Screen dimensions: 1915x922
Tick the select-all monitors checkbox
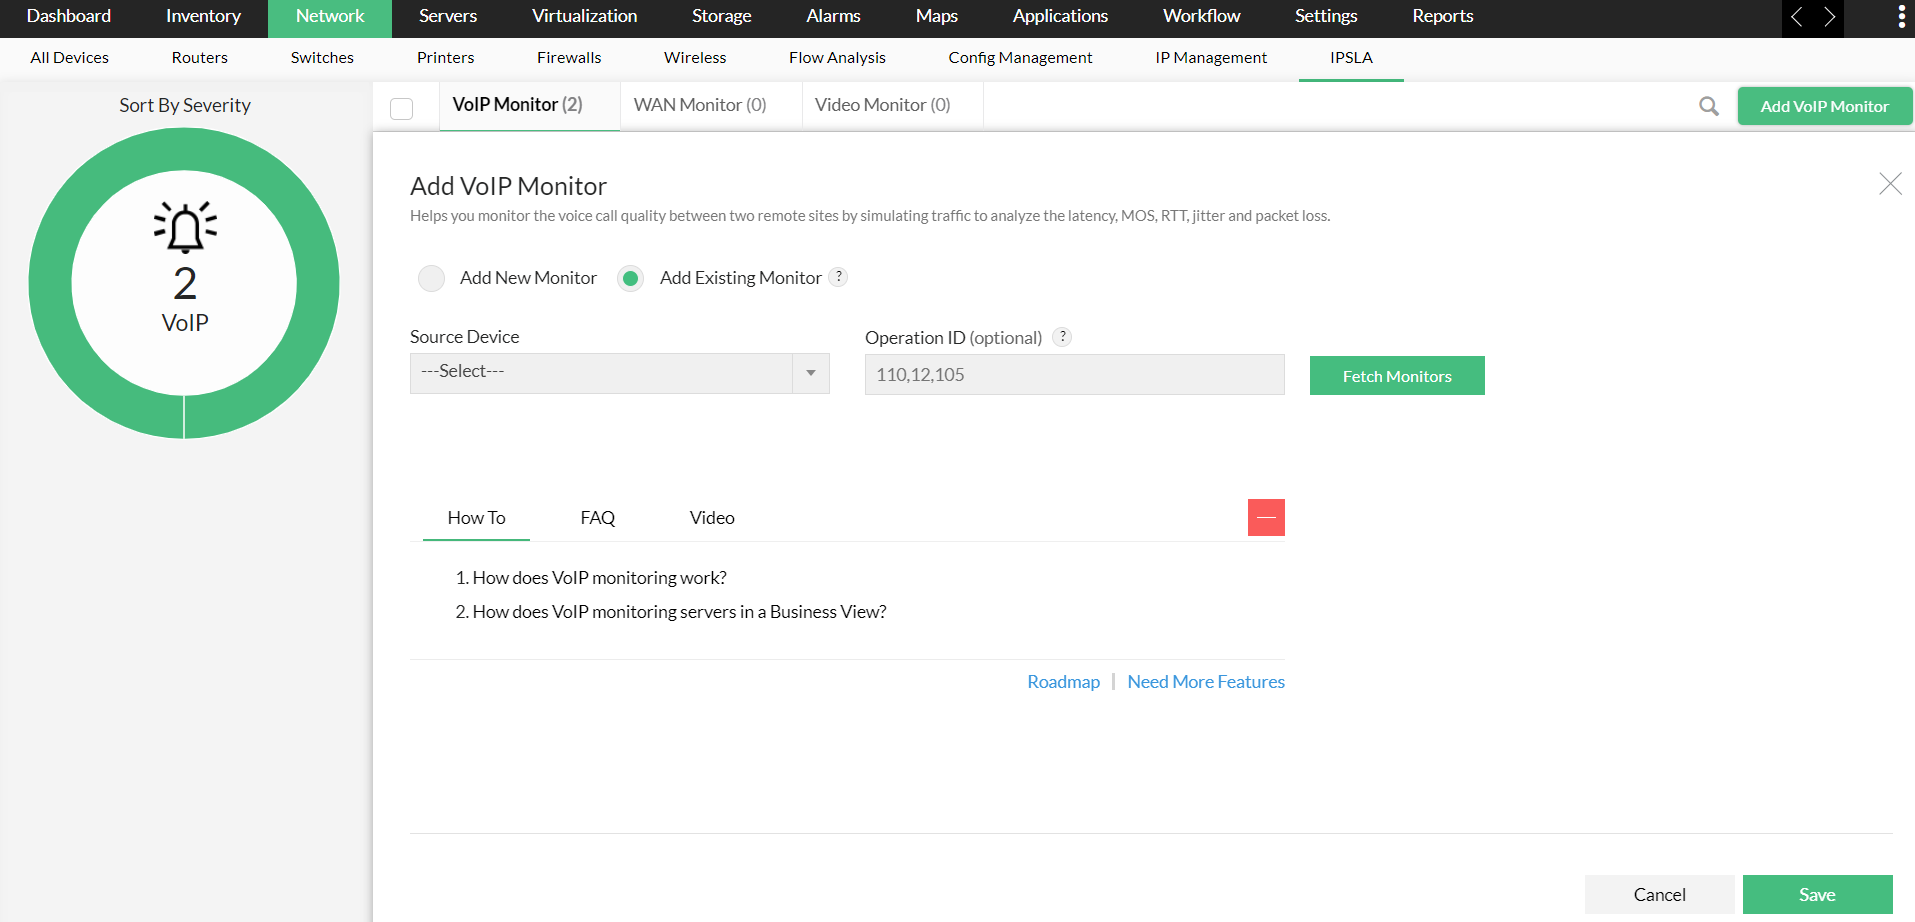402,108
